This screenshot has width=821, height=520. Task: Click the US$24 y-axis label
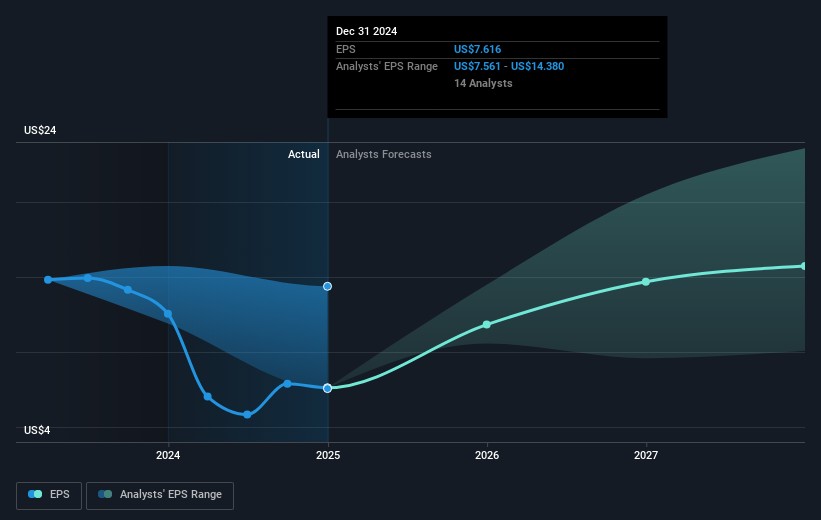tap(41, 131)
